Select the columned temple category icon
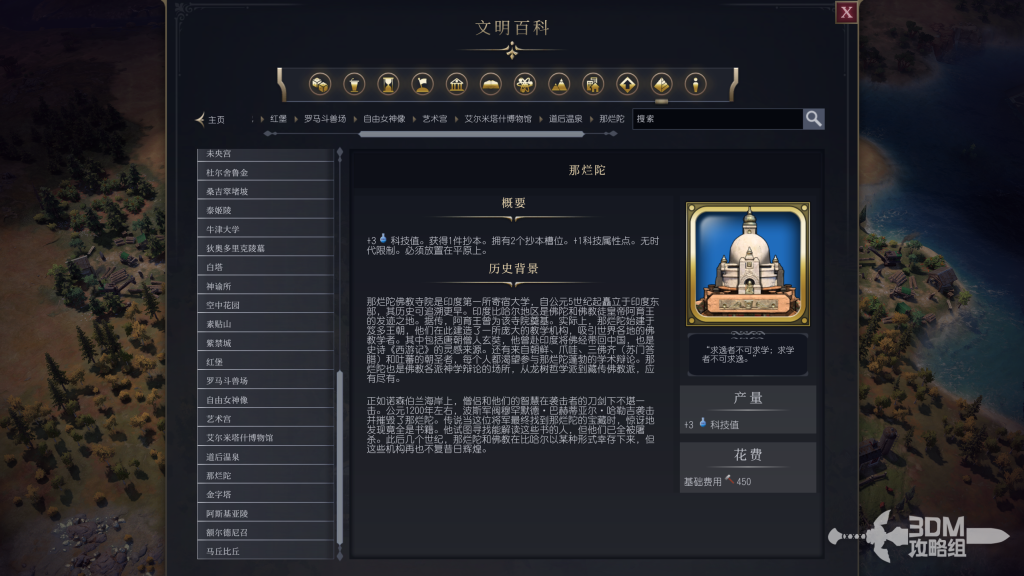This screenshot has width=1024, height=576. tap(456, 84)
